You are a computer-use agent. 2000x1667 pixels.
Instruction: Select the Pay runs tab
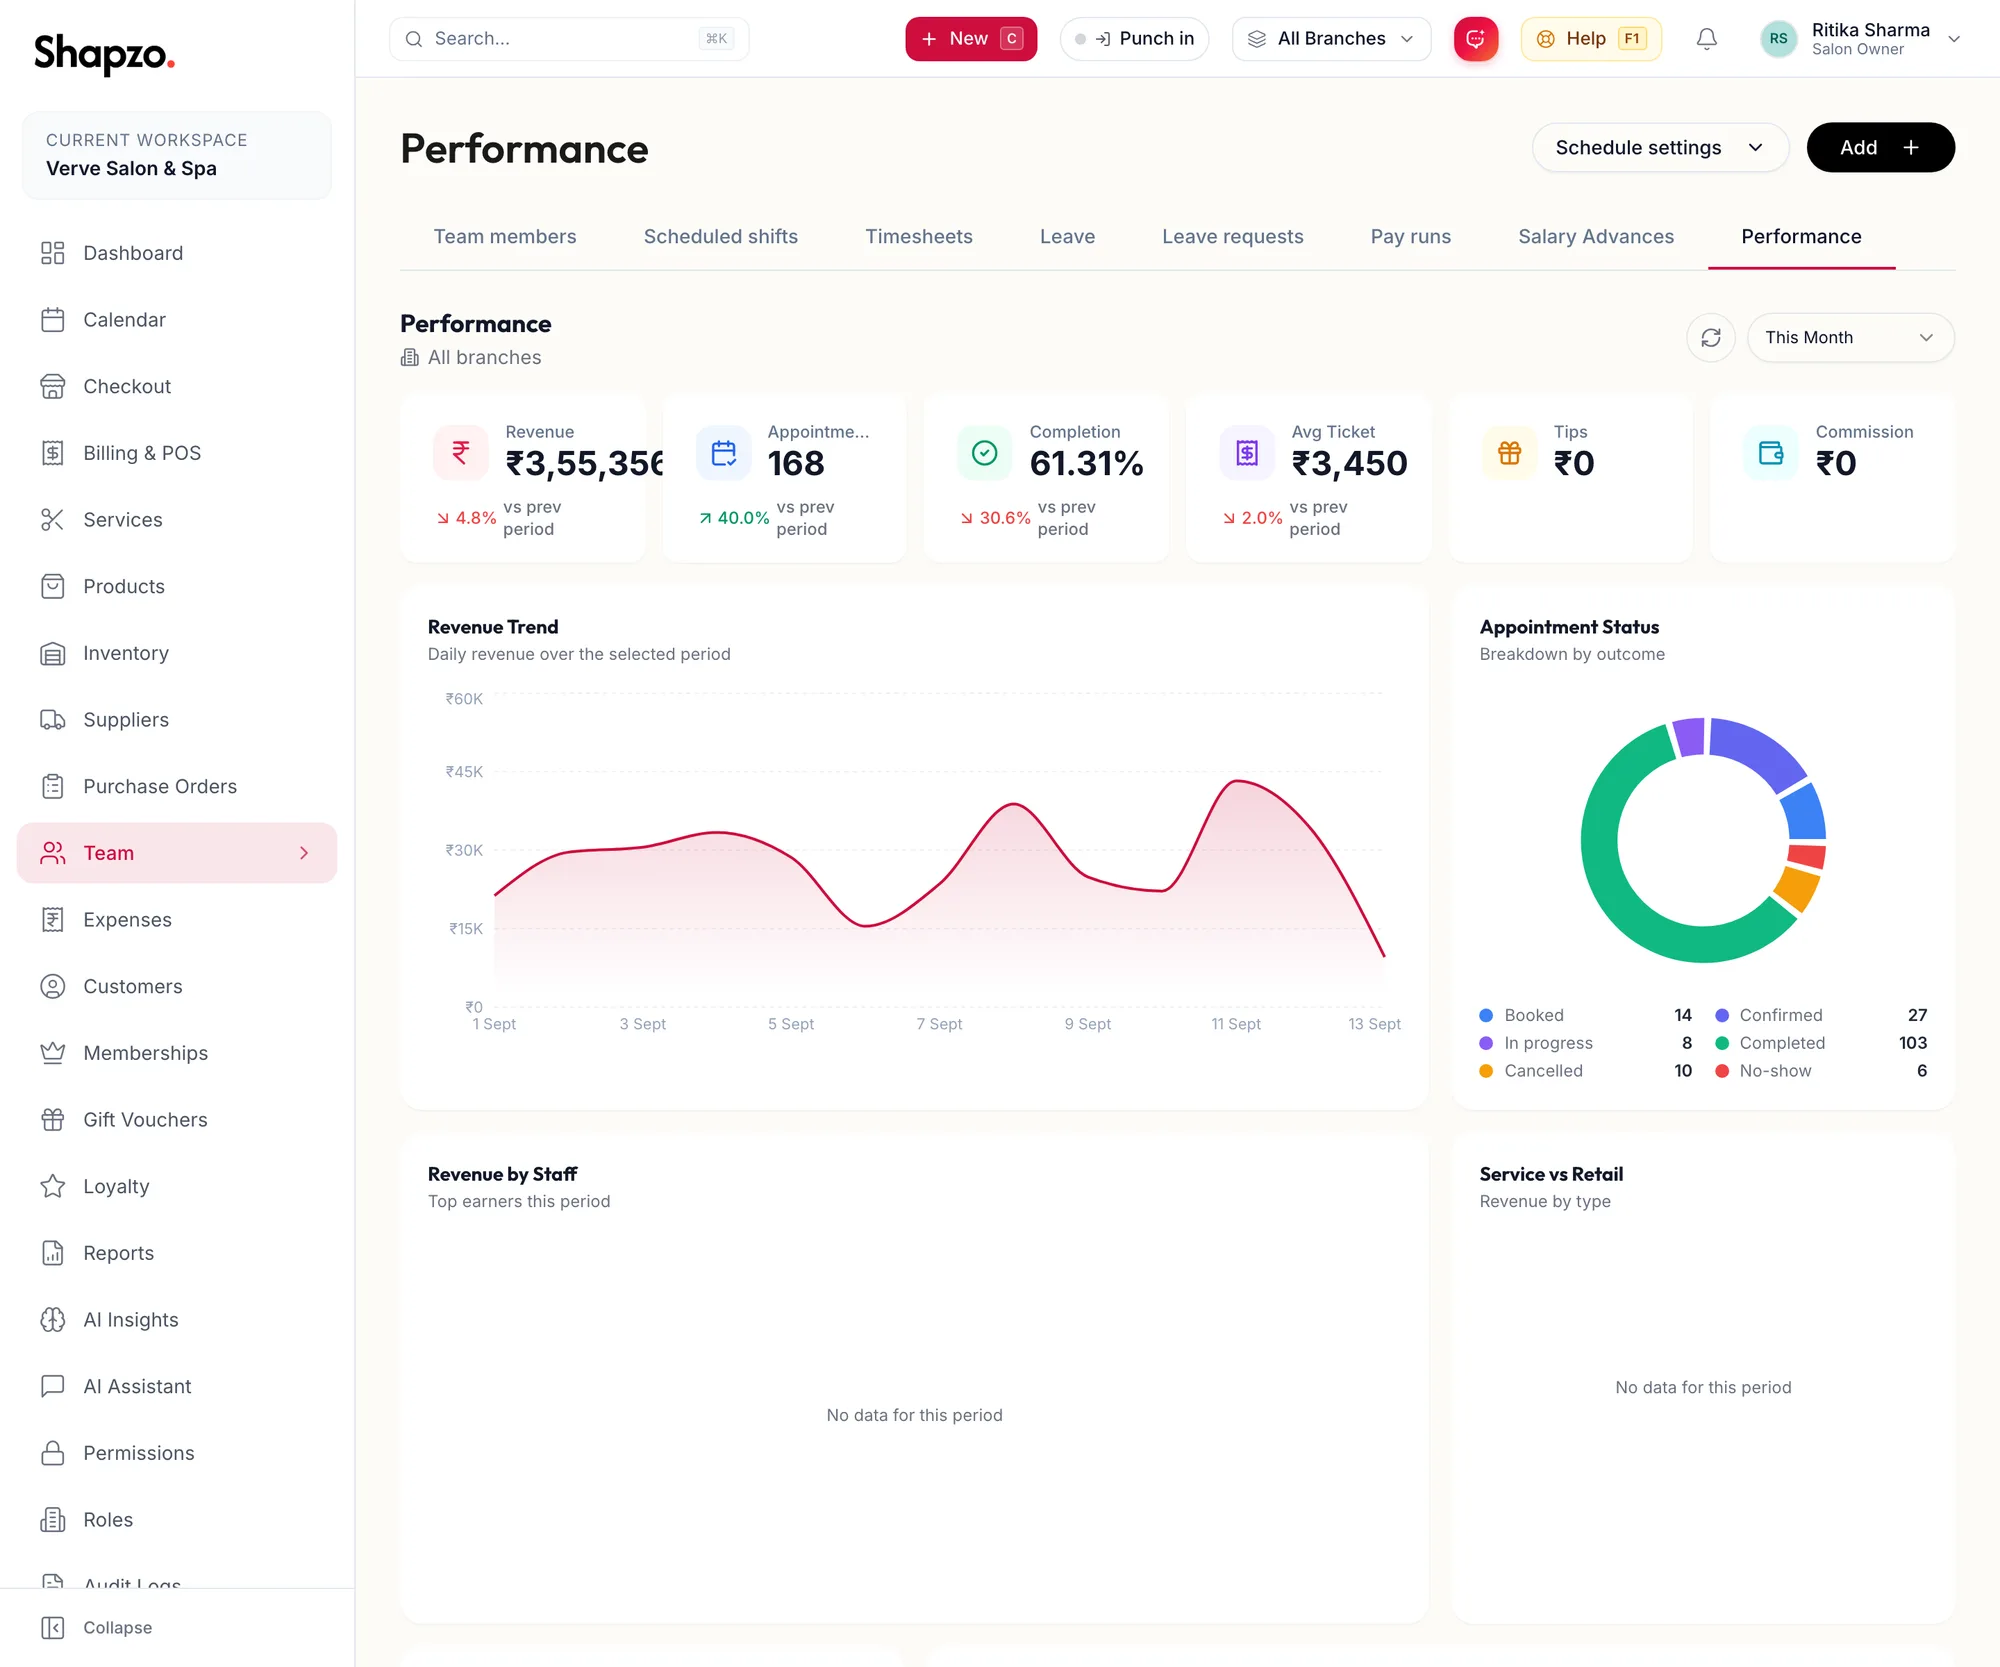coord(1410,237)
